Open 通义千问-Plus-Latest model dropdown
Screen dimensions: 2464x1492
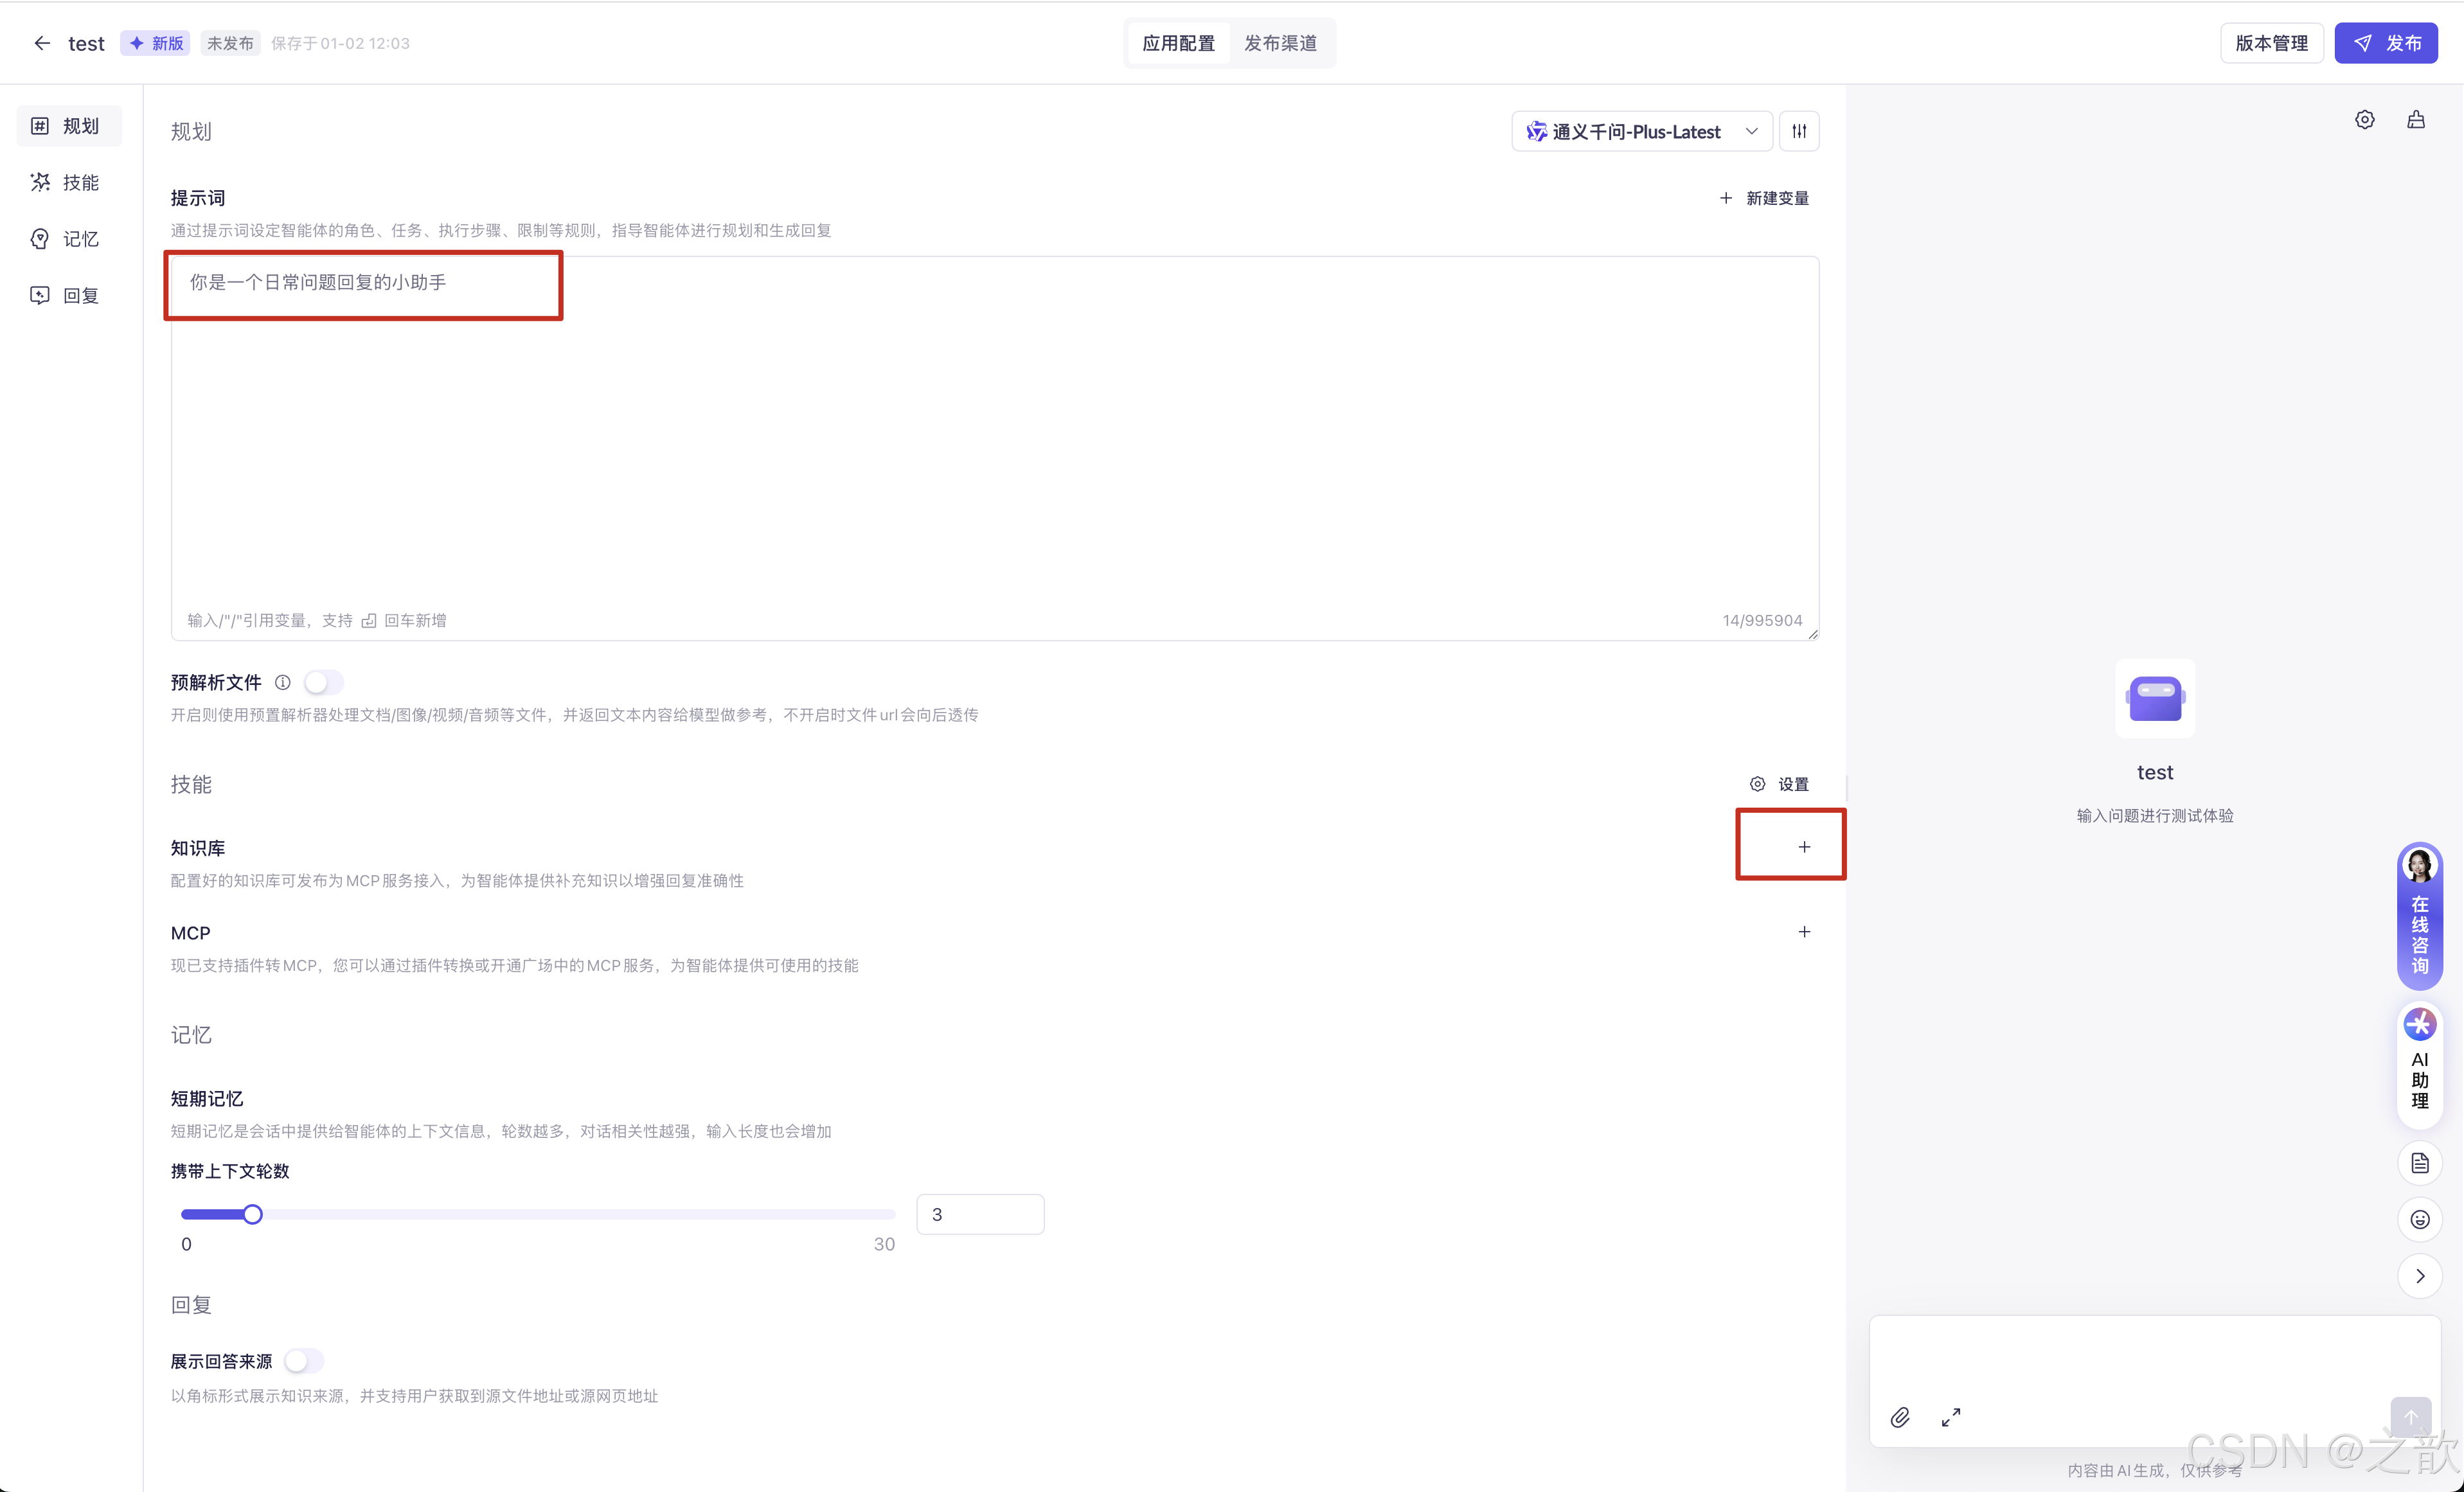(1641, 131)
